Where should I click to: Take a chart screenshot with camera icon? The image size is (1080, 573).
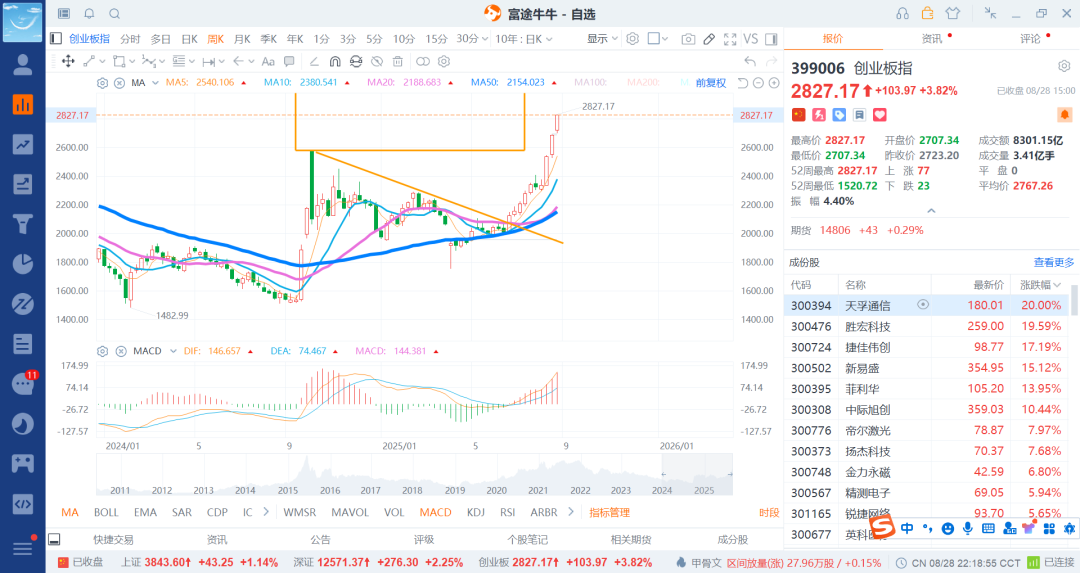688,39
